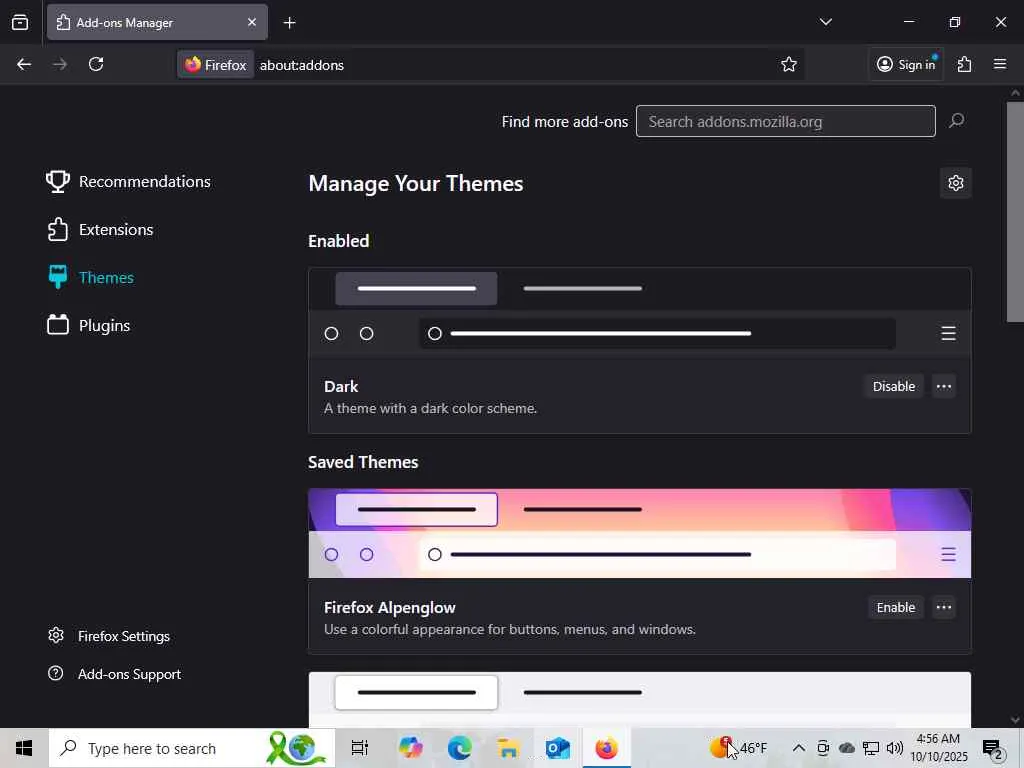Image resolution: width=1024 pixels, height=768 pixels.
Task: Bookmark this page with the star icon
Action: [788, 64]
